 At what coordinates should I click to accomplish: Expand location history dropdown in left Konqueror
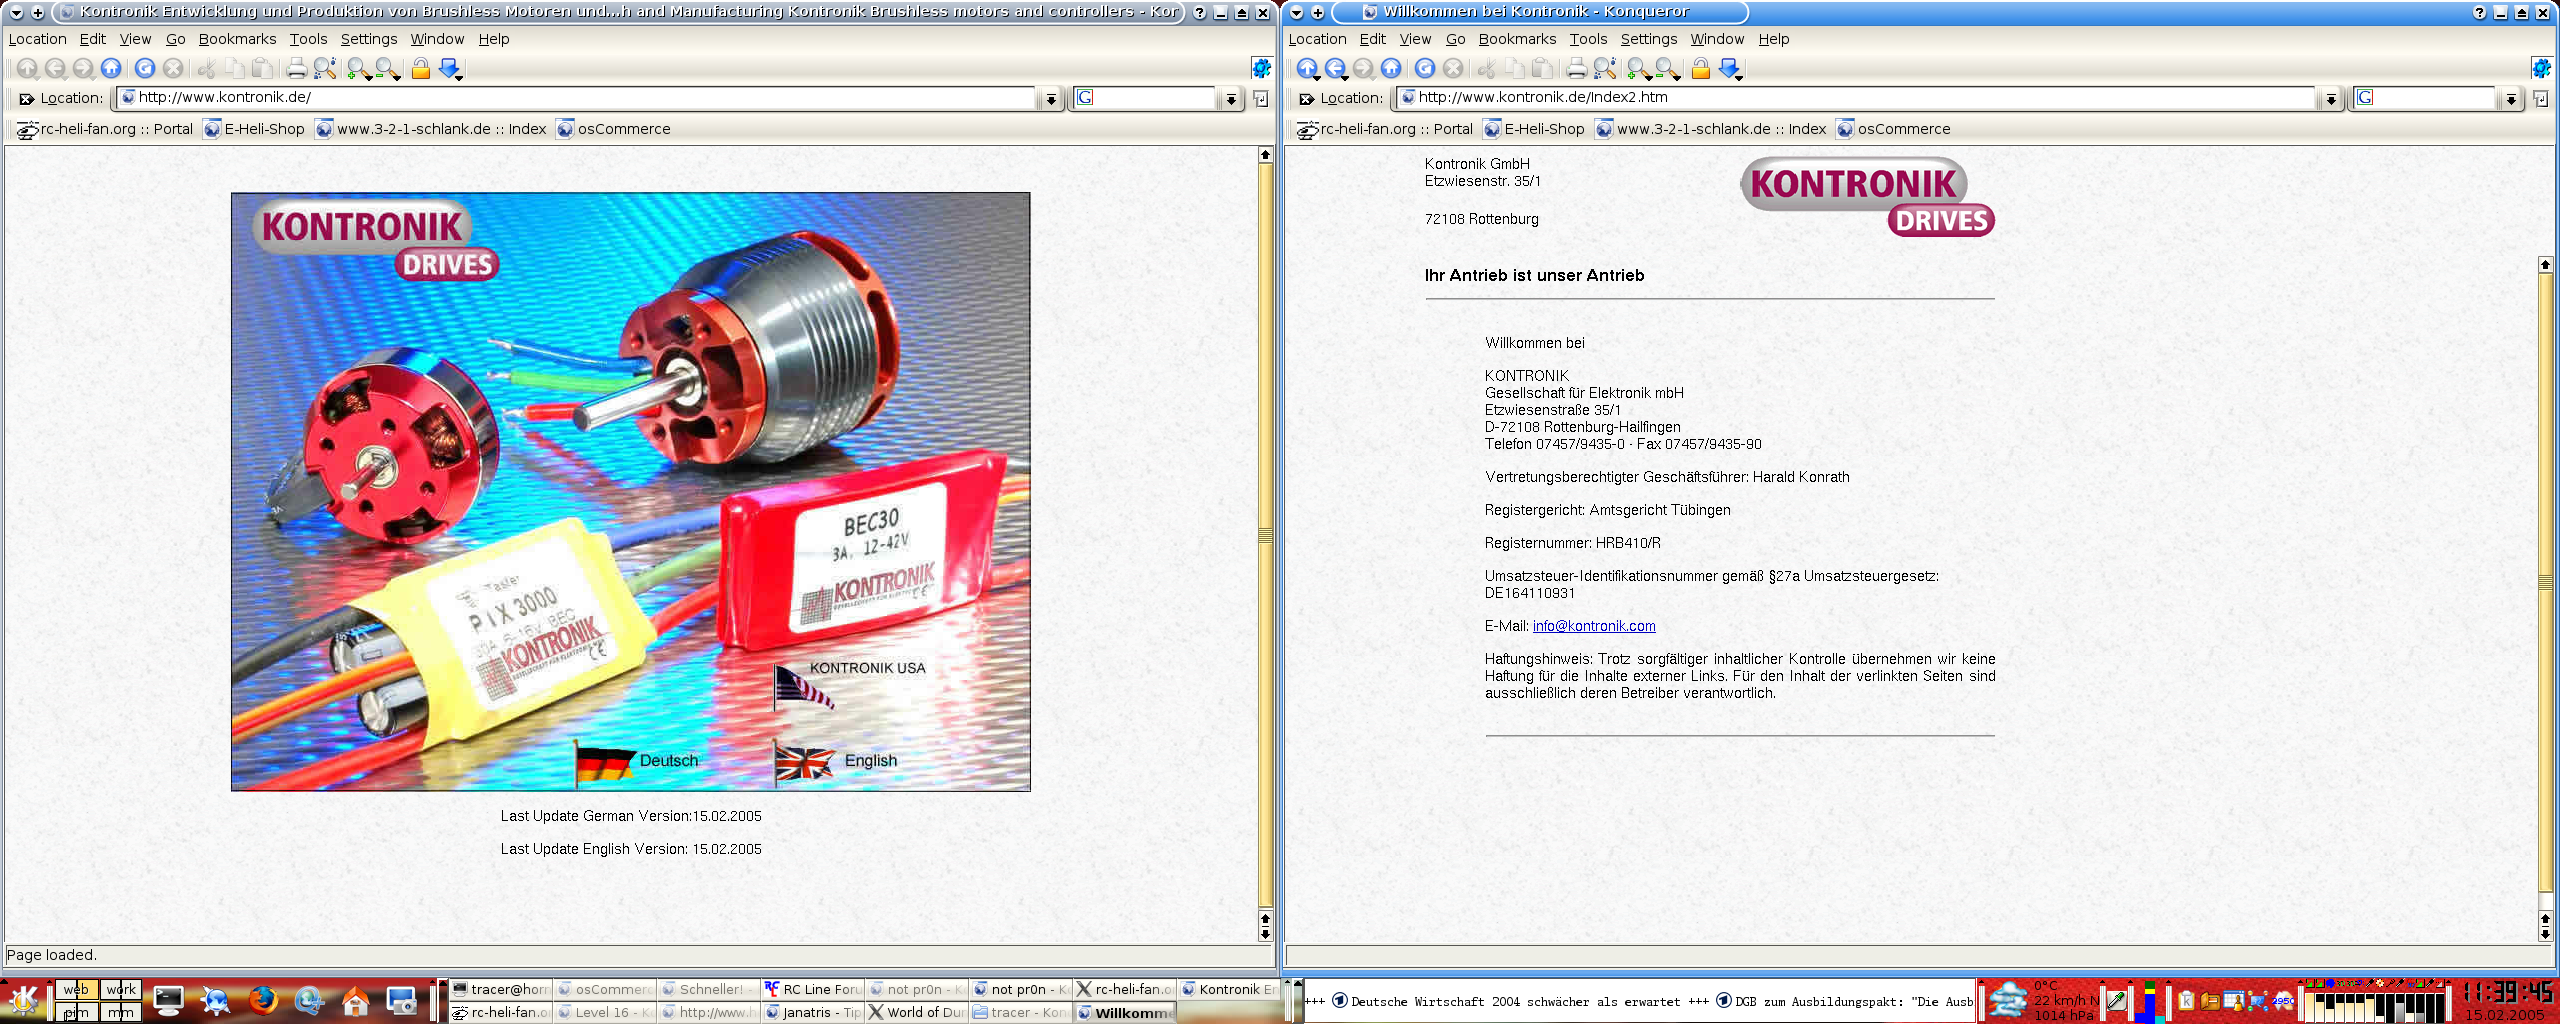tap(1051, 99)
